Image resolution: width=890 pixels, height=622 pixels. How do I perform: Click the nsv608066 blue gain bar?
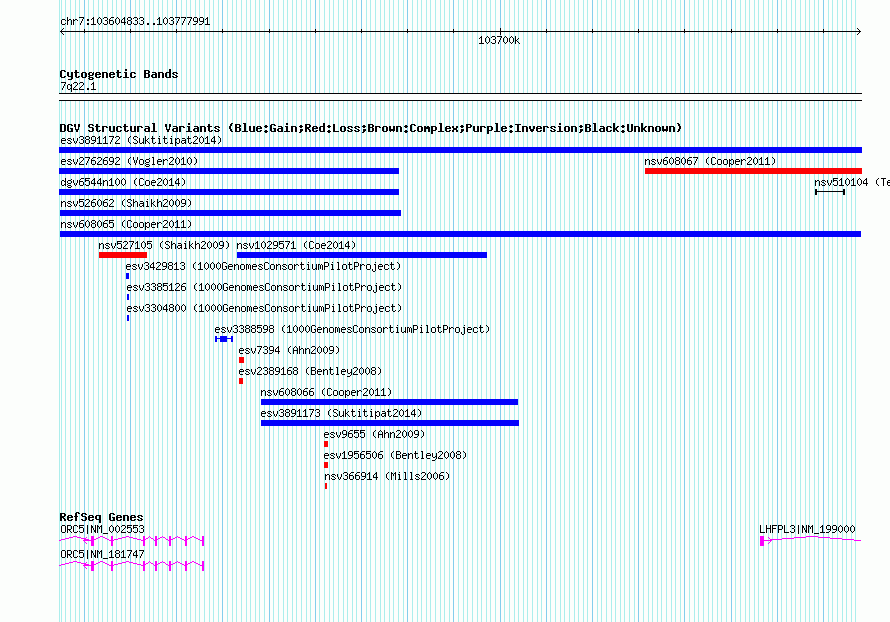(389, 402)
